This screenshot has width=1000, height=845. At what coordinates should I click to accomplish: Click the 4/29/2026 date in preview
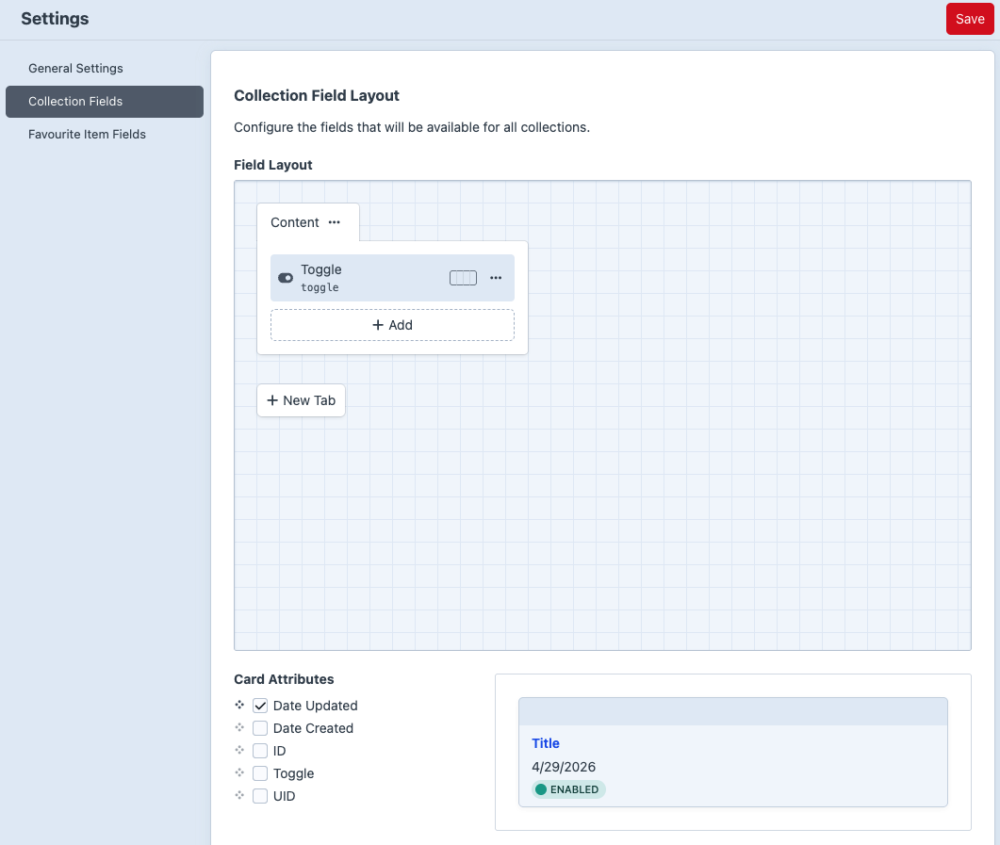[564, 767]
